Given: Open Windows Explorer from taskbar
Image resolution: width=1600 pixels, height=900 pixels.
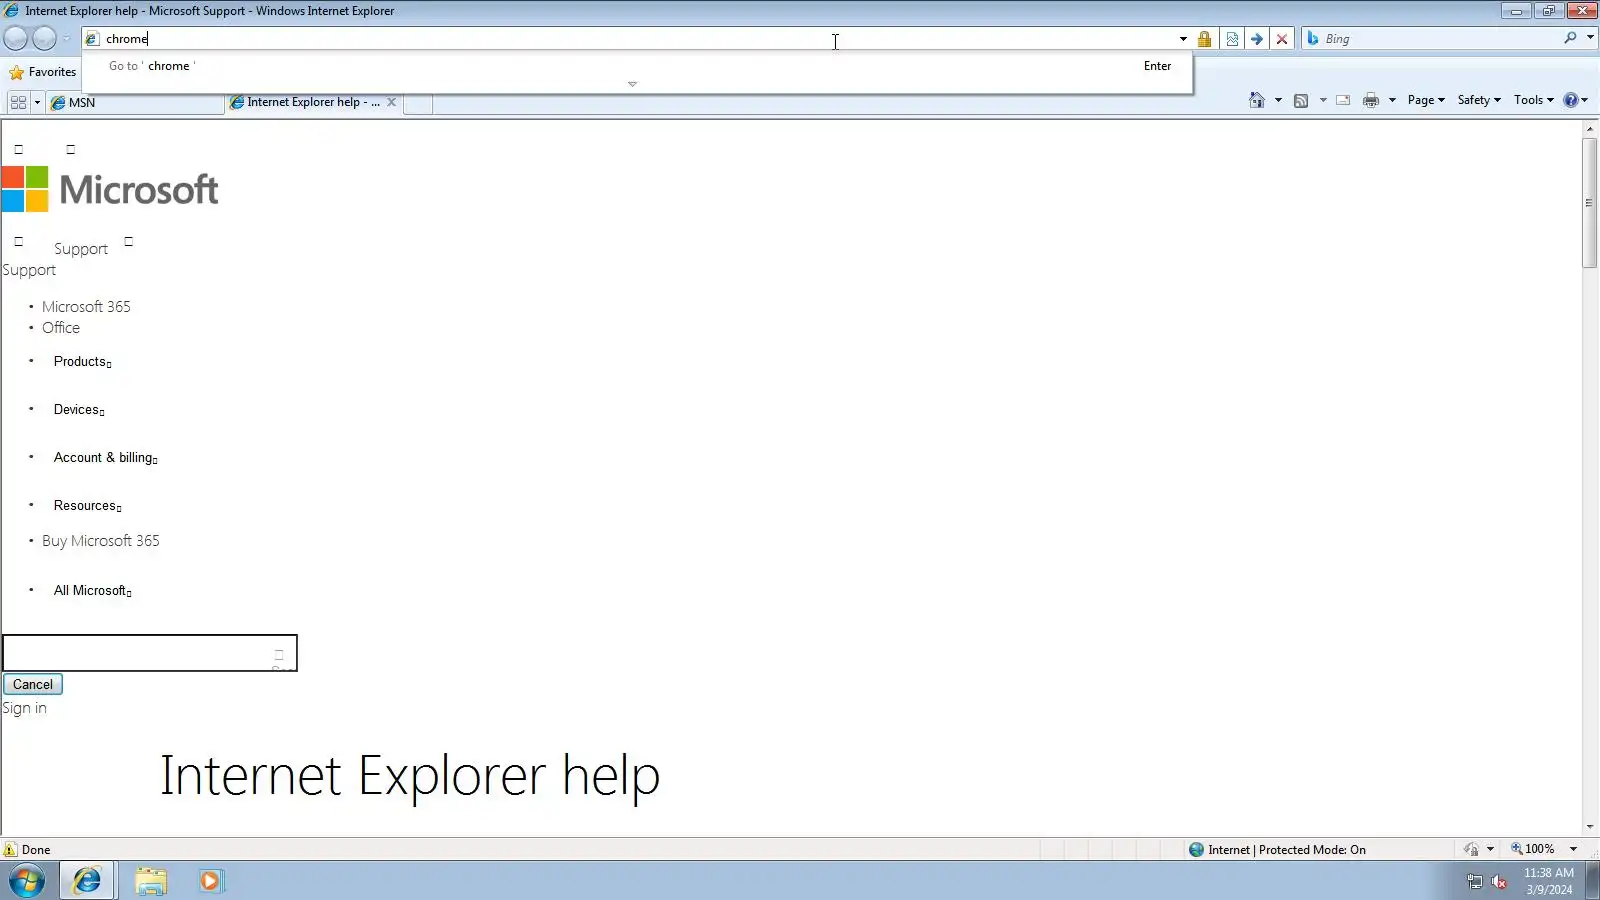Looking at the screenshot, I should (x=151, y=881).
